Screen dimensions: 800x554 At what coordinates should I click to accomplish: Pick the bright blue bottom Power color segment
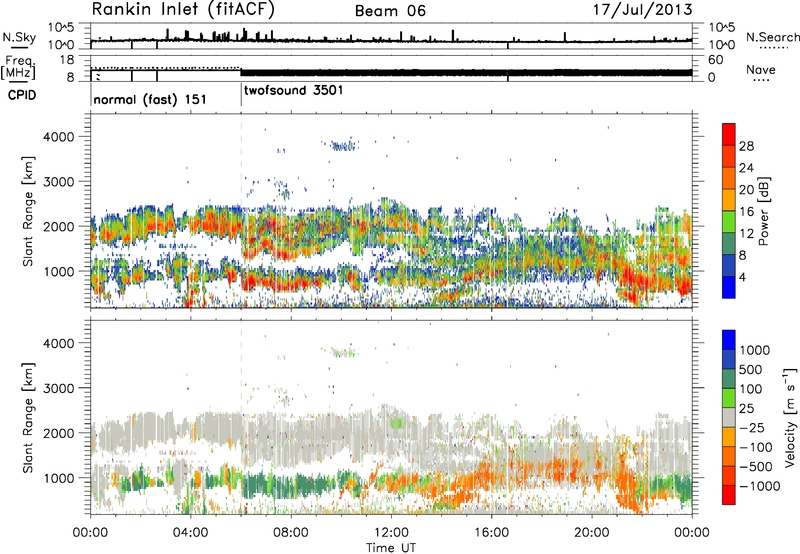click(x=729, y=287)
